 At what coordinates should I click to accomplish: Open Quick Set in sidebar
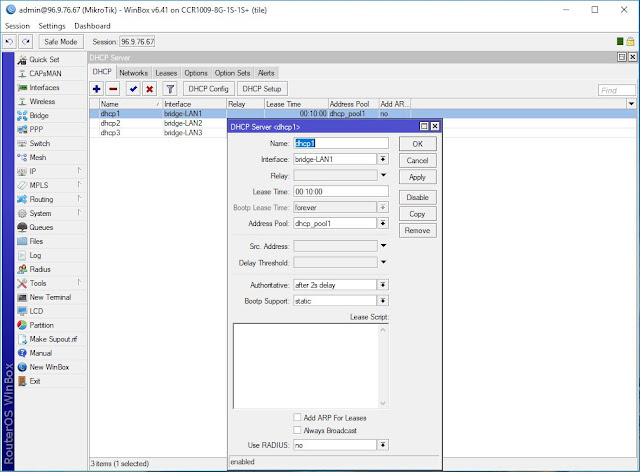pyautogui.click(x=51, y=60)
